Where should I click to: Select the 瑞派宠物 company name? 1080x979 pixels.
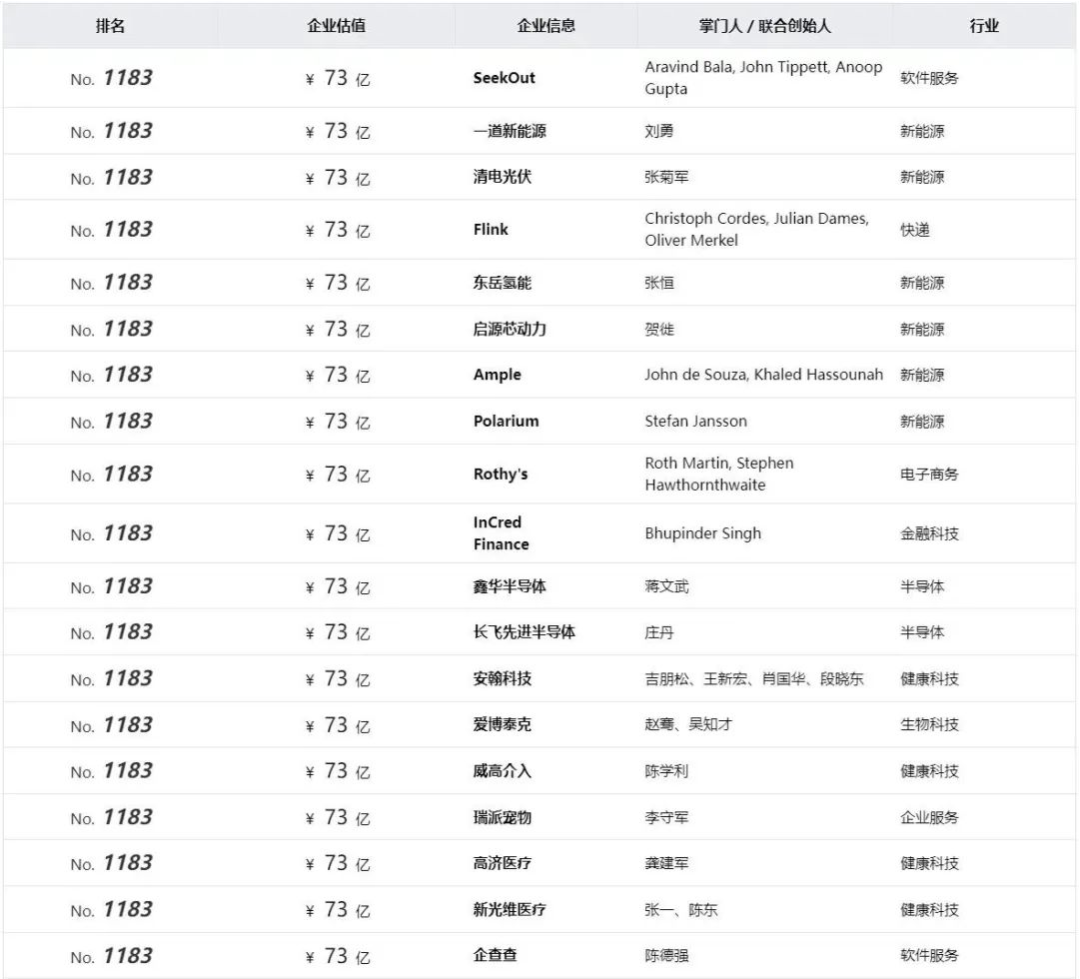tap(502, 817)
